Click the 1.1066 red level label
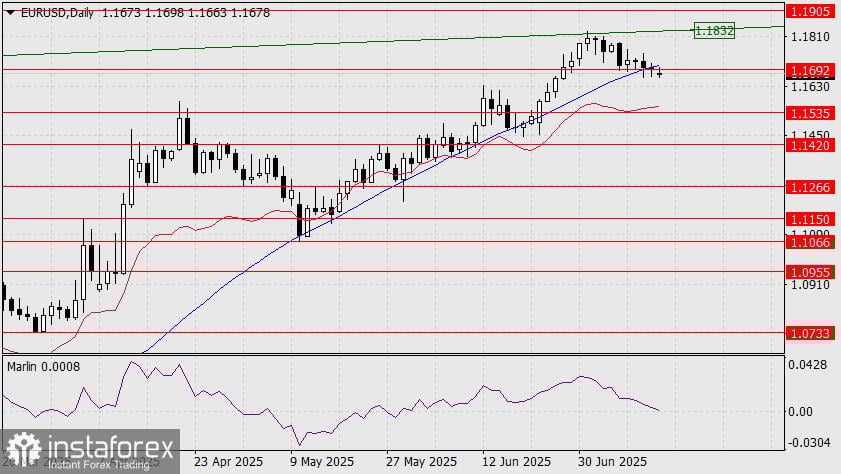The height and width of the screenshot is (474, 841). [810, 243]
